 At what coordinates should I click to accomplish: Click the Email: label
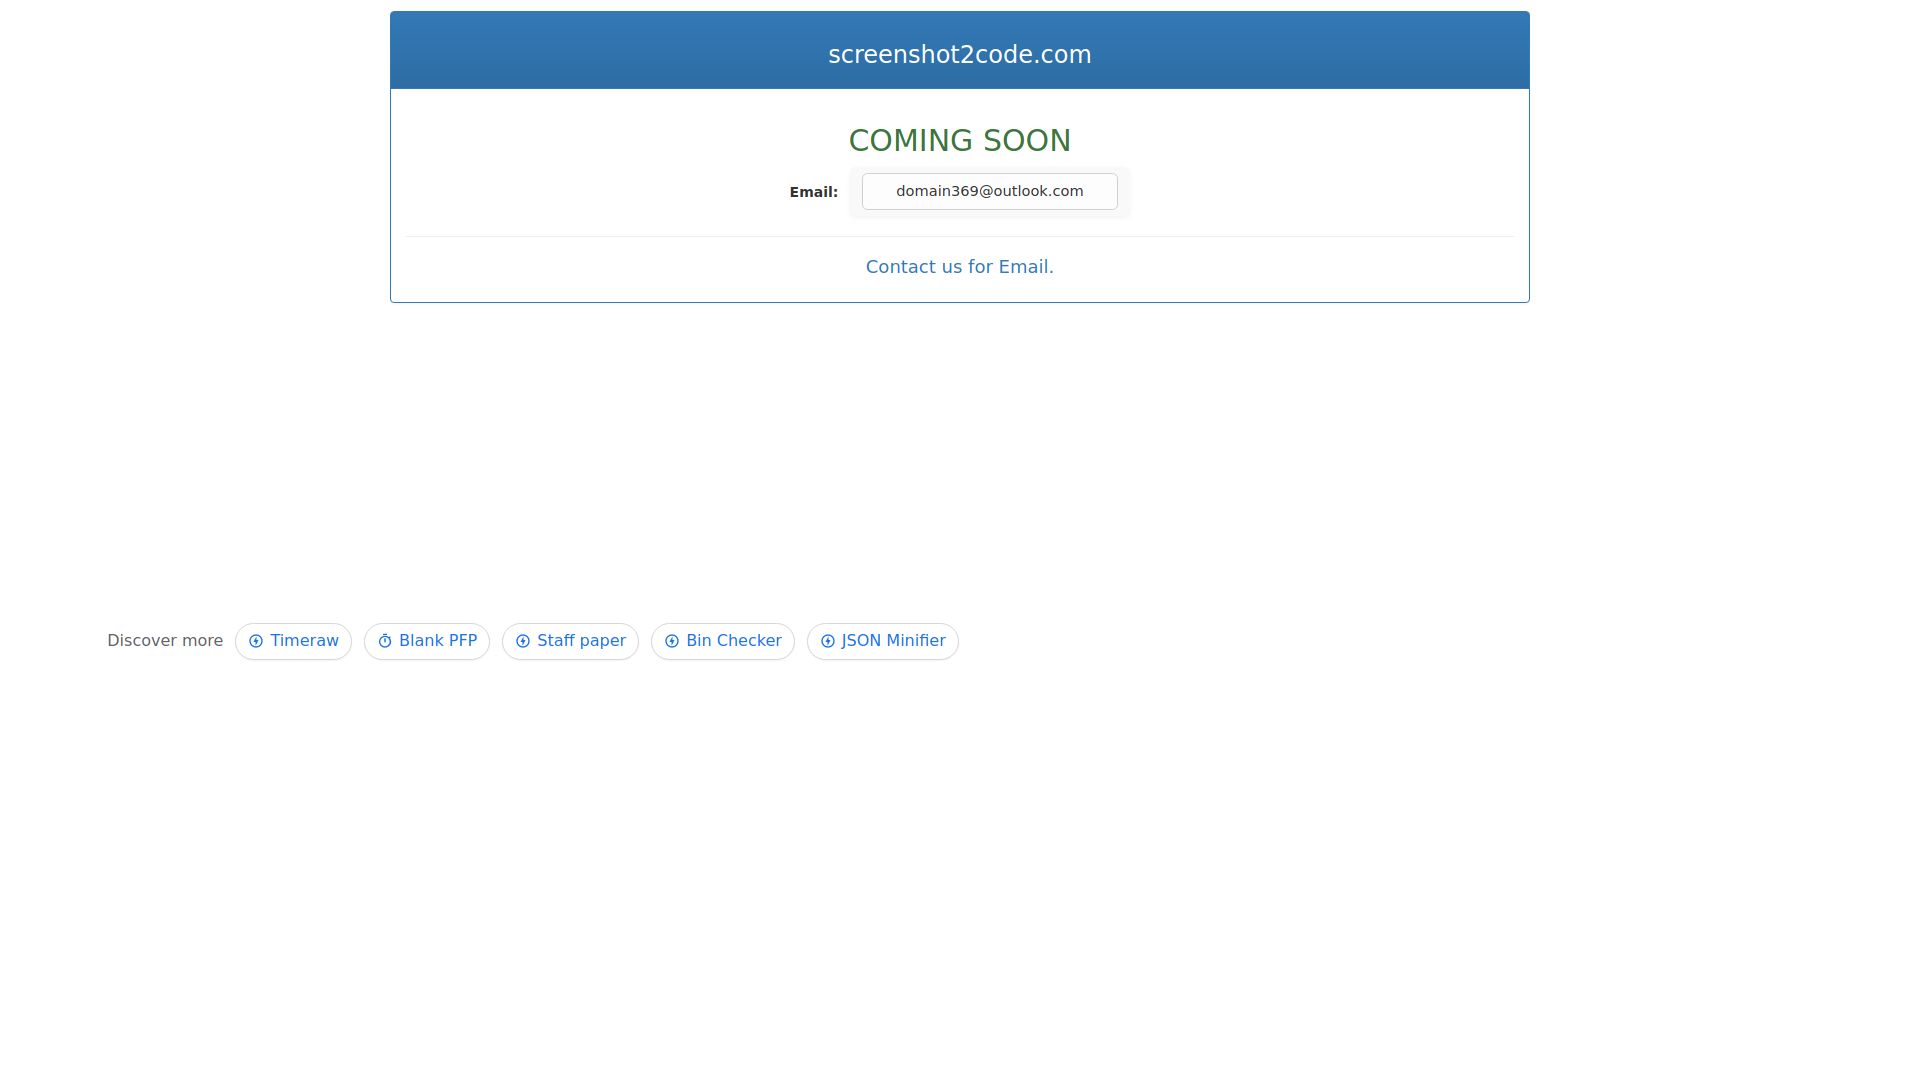(x=813, y=191)
